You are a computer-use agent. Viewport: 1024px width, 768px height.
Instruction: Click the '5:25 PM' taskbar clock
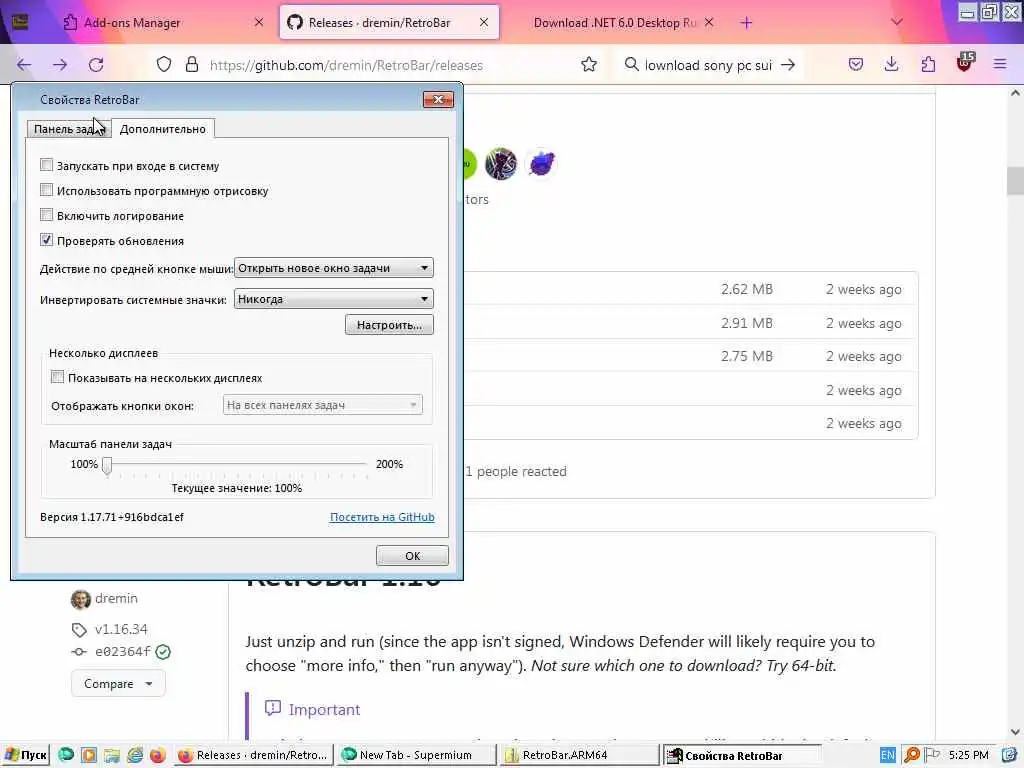point(968,756)
